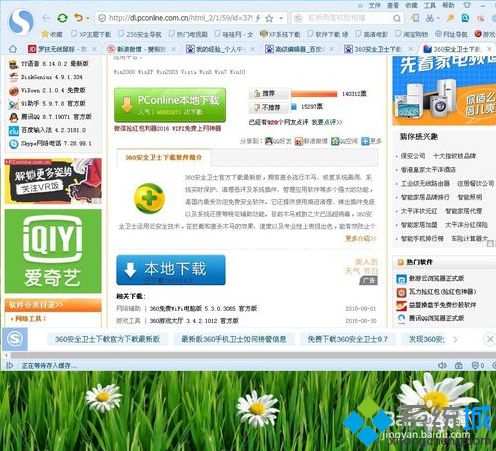Image resolution: width=496 pixels, height=451 pixels.
Task: Open dropdown arrow beside scissors icon
Action: click(438, 18)
